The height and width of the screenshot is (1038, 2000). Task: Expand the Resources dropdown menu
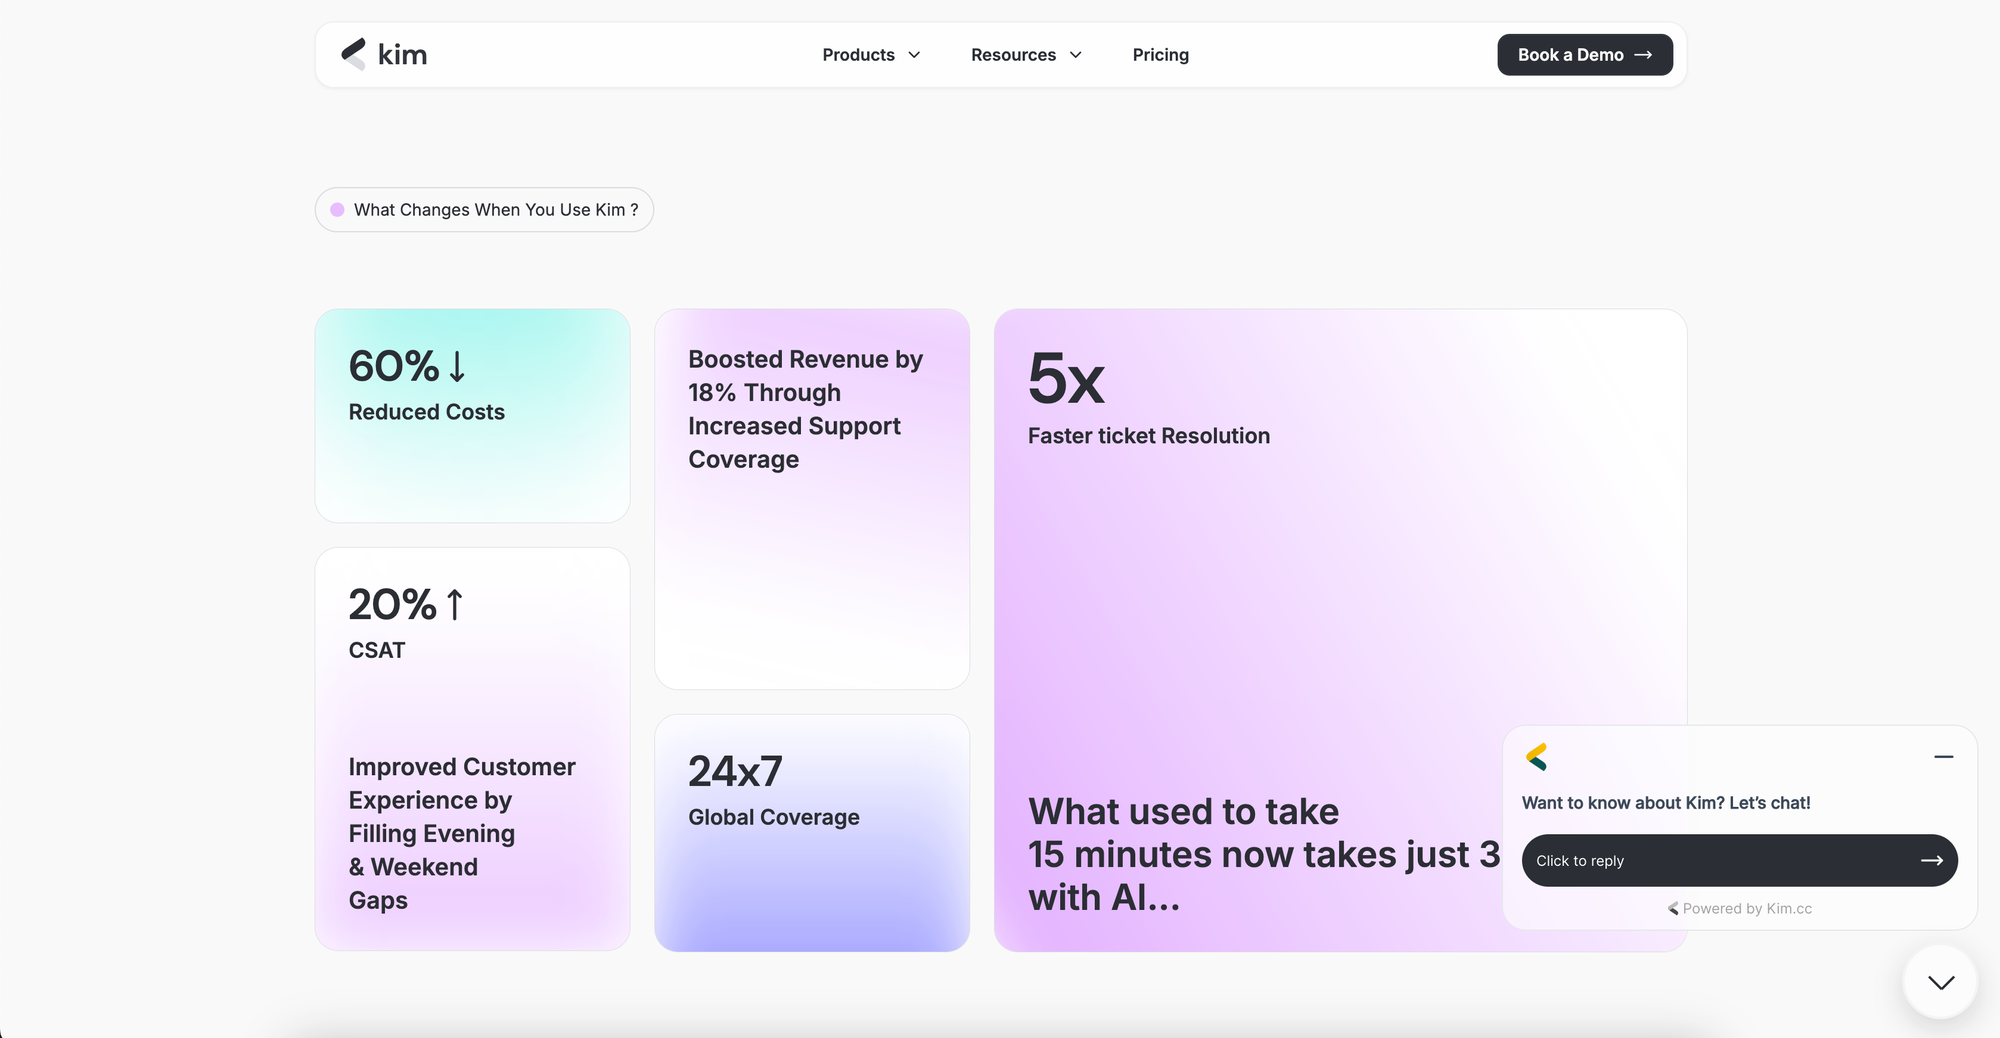[1026, 55]
